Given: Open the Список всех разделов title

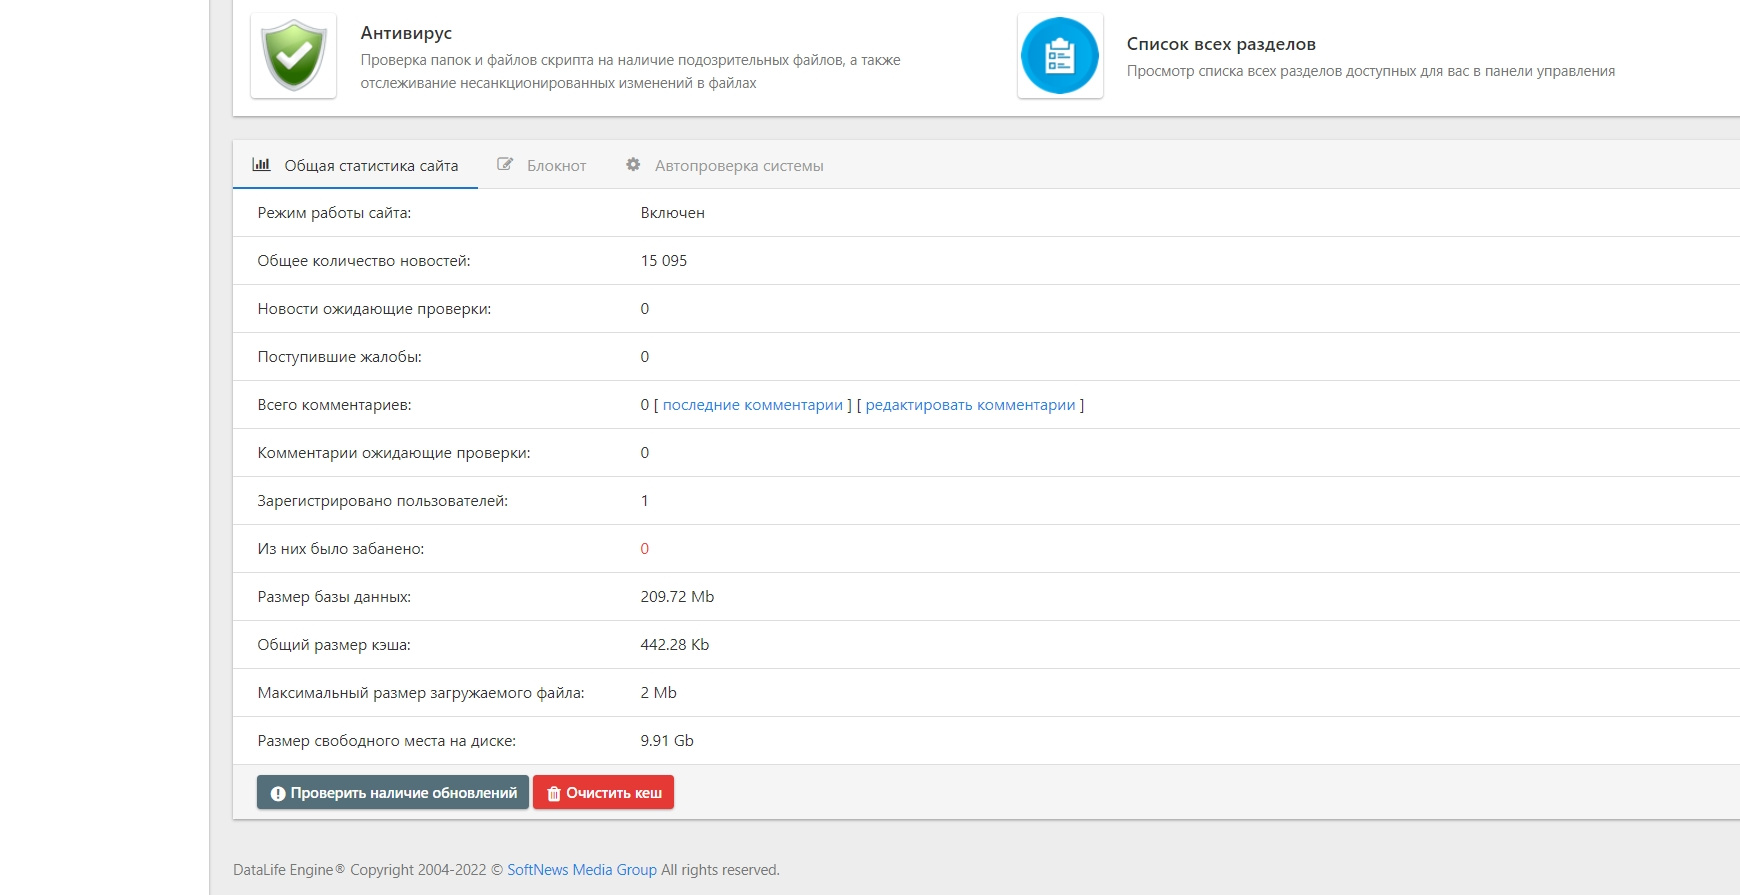Looking at the screenshot, I should (1221, 44).
